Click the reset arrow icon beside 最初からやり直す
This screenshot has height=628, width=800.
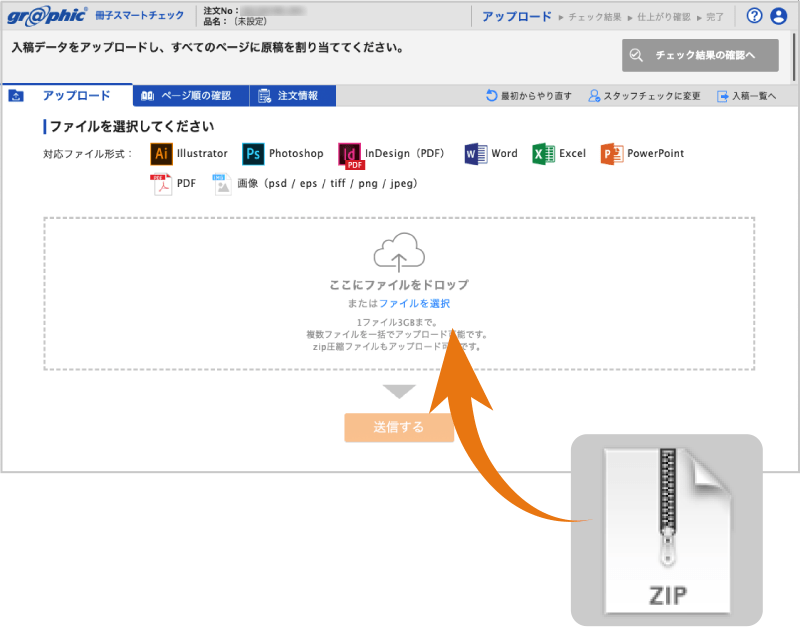491,95
